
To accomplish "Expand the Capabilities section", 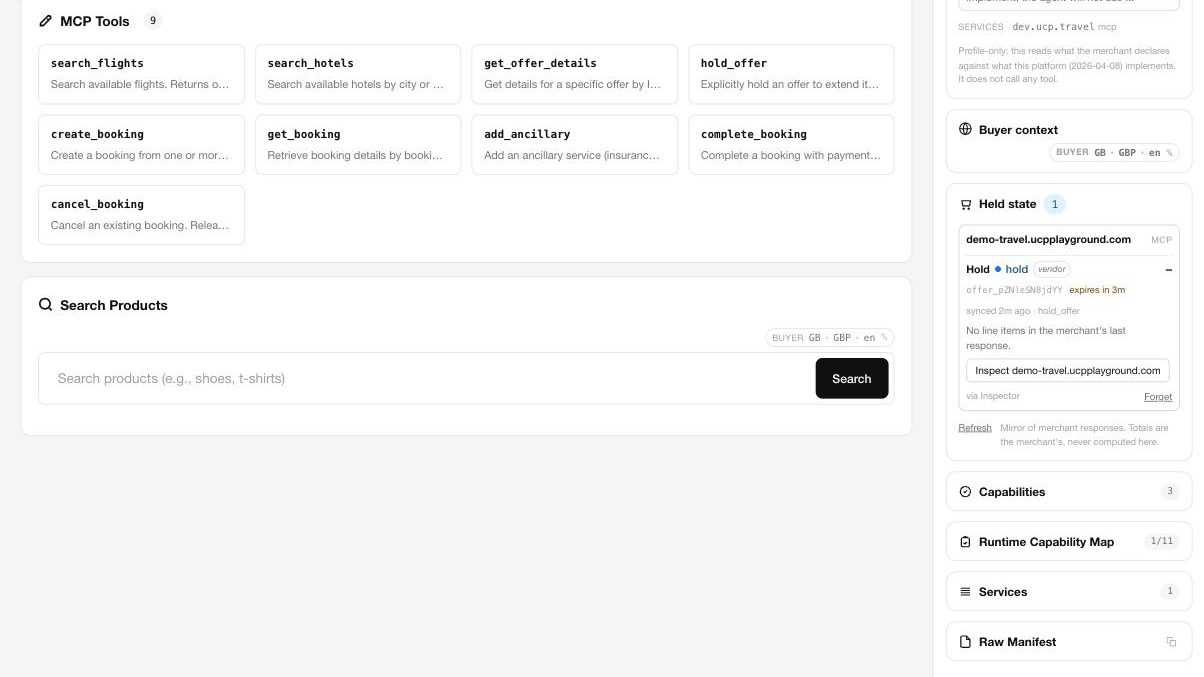I will (1069, 492).
